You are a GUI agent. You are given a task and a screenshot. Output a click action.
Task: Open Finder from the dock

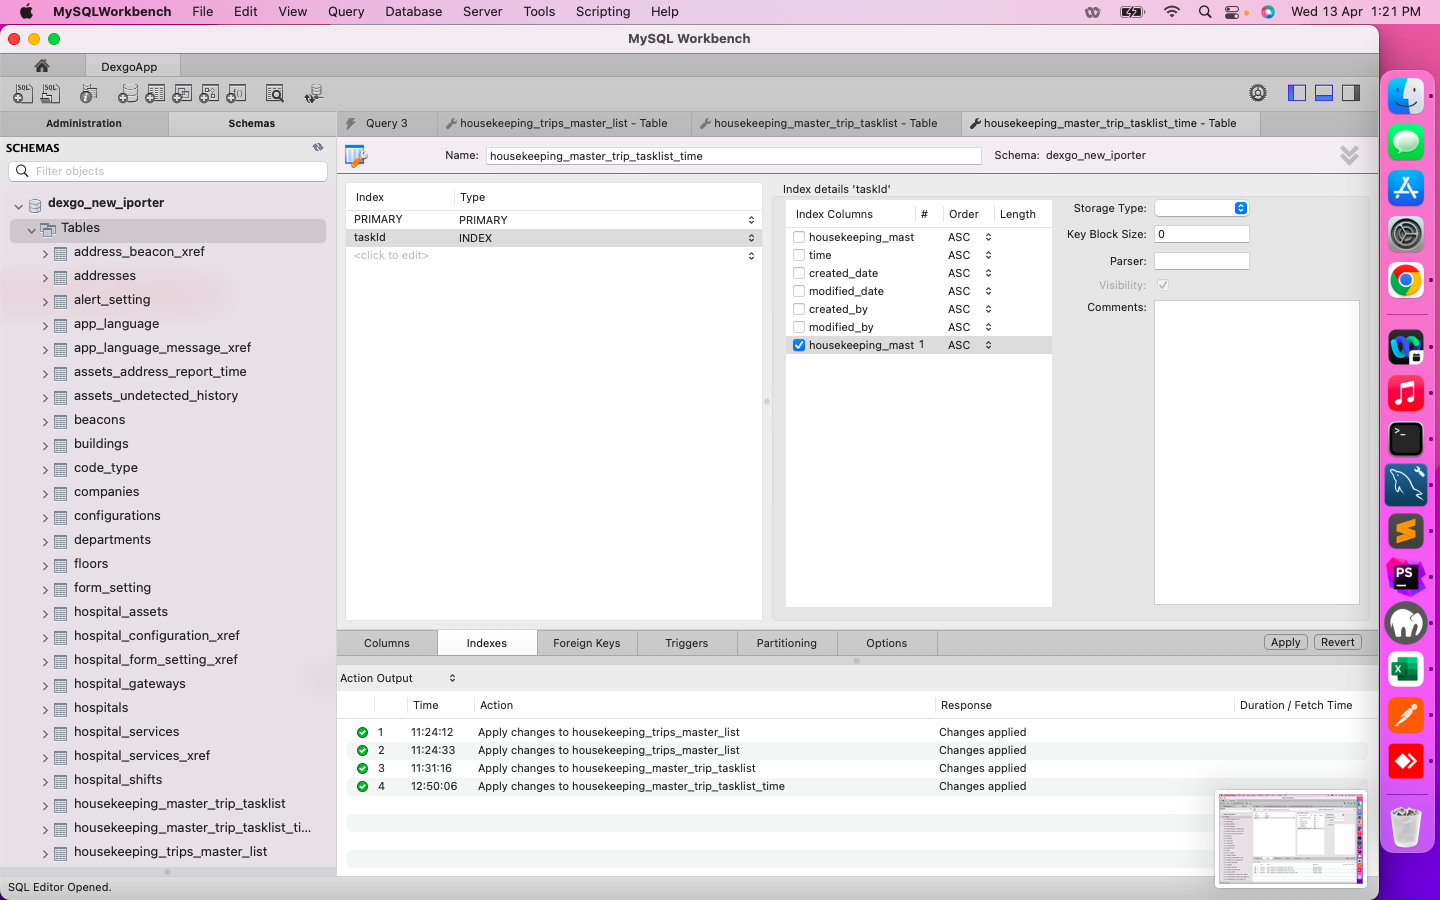pos(1406,96)
